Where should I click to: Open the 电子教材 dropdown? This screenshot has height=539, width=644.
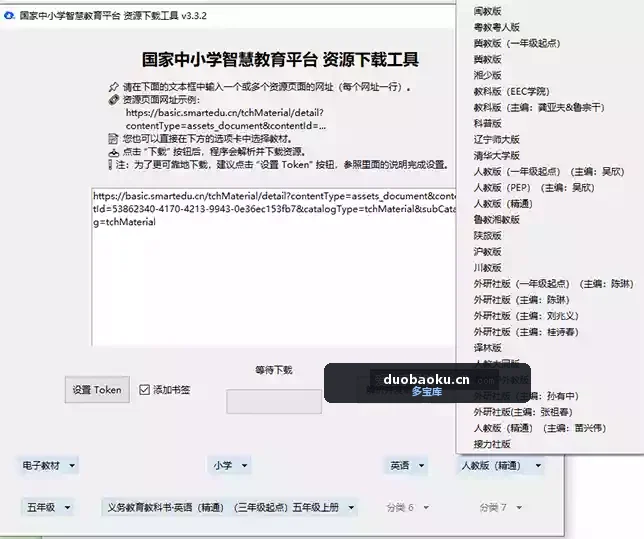click(x=48, y=465)
